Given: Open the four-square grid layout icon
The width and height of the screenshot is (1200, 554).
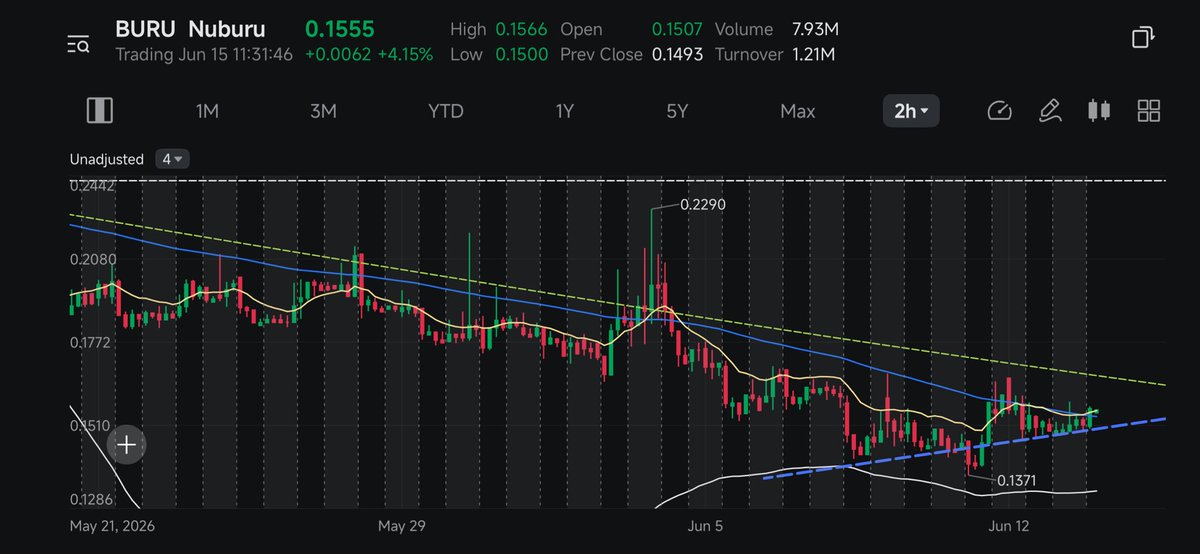Looking at the screenshot, I should 1149,111.
